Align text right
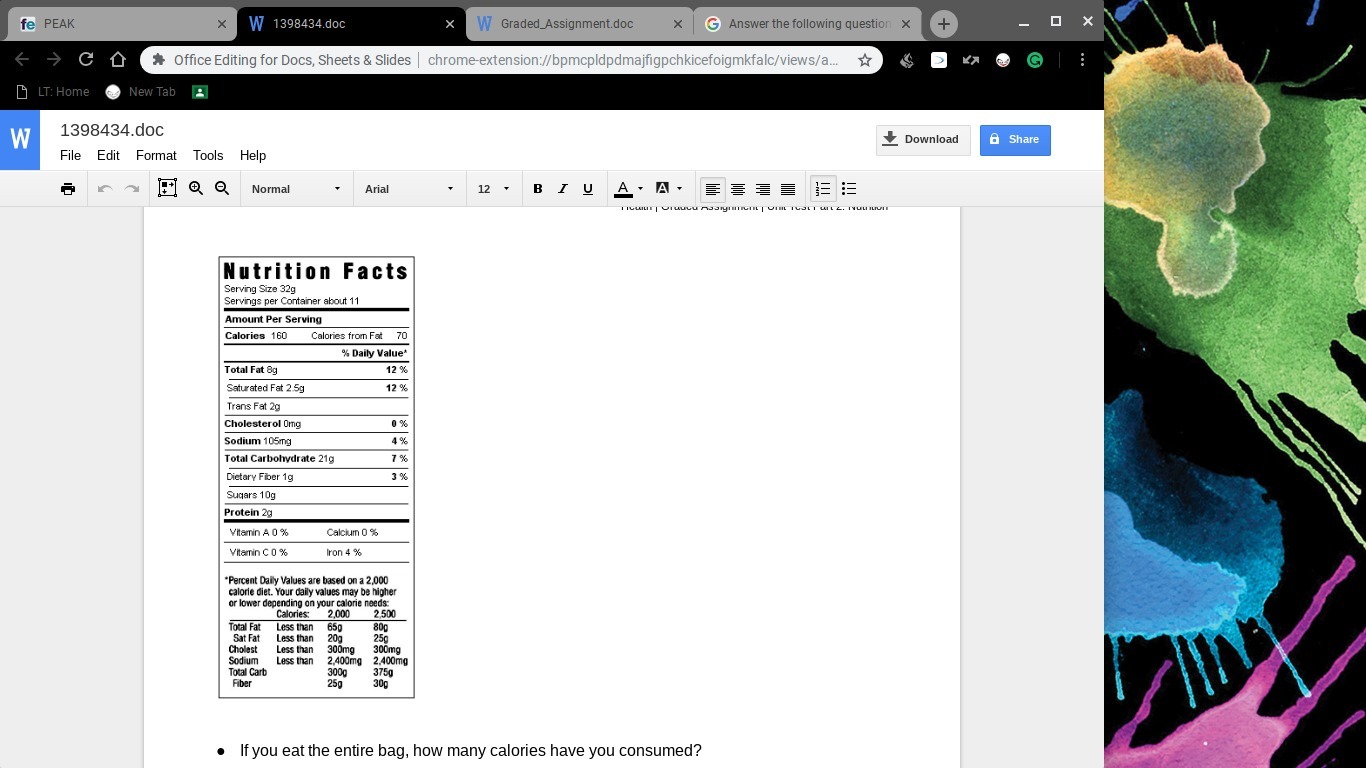The height and width of the screenshot is (768, 1366). [x=763, y=189]
